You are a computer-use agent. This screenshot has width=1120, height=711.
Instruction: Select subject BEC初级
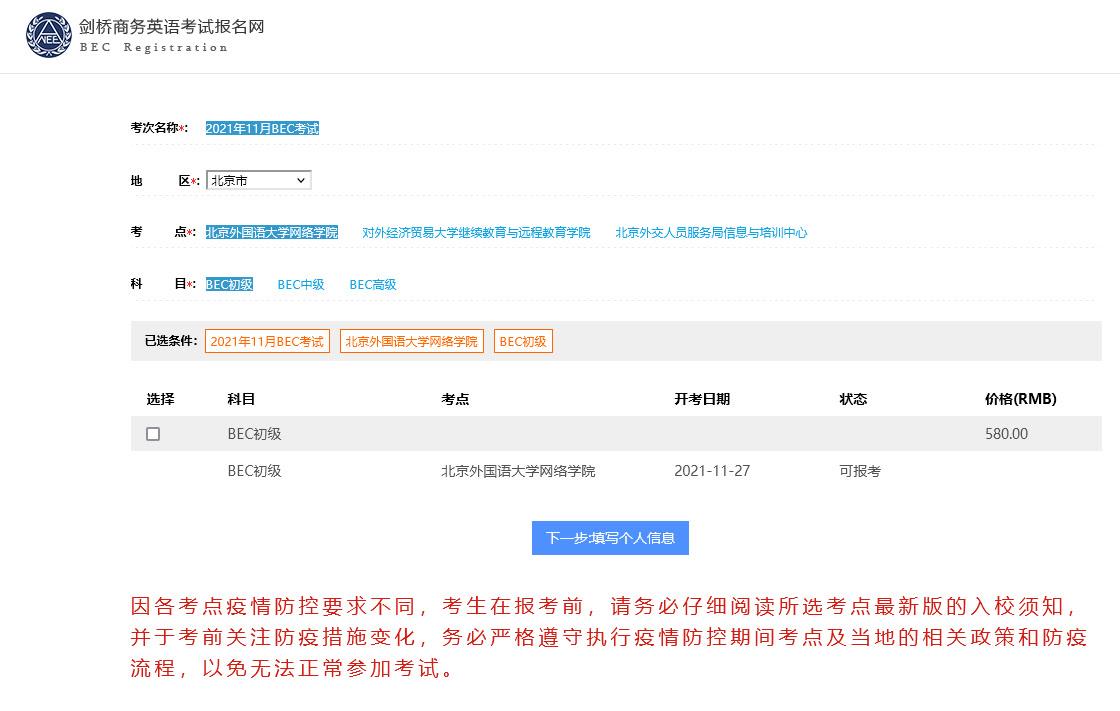point(229,284)
